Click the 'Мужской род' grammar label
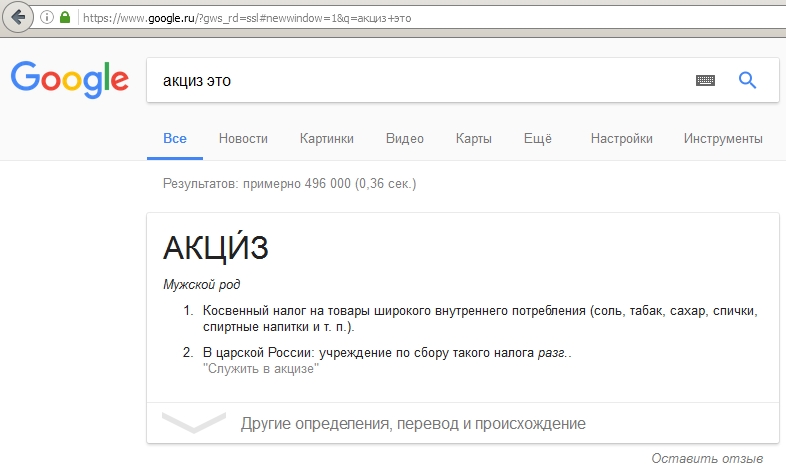The width and height of the screenshot is (786, 467). coord(202,285)
